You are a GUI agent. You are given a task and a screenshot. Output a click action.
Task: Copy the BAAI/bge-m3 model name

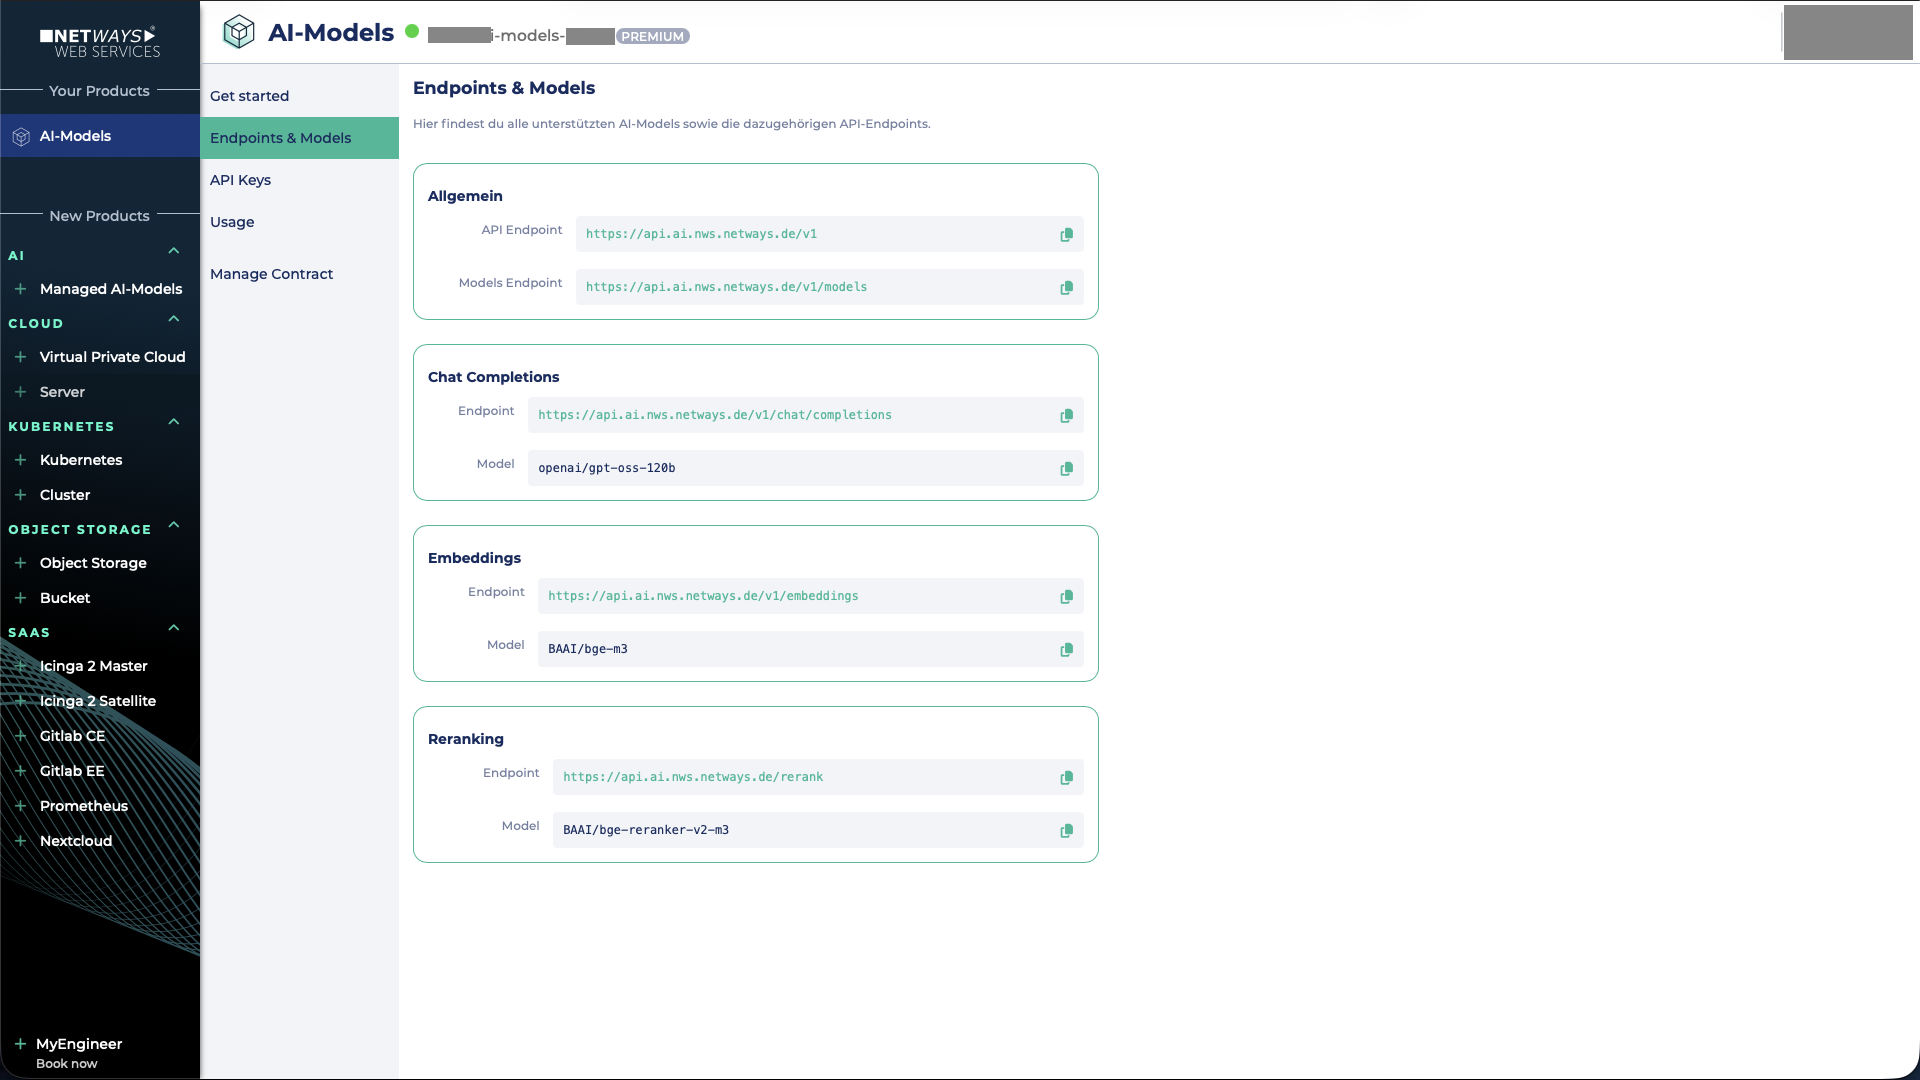point(1066,649)
